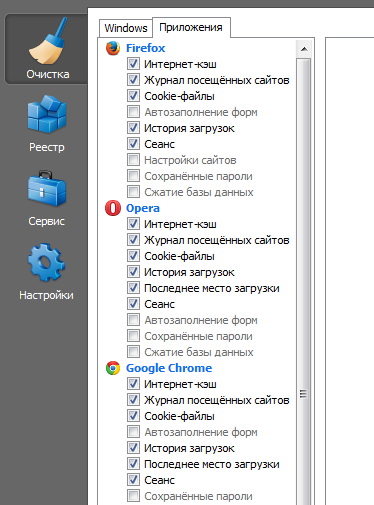Enable Opera Сжатие базы данных checkbox
The width and height of the screenshot is (374, 505).
[x=133, y=352]
